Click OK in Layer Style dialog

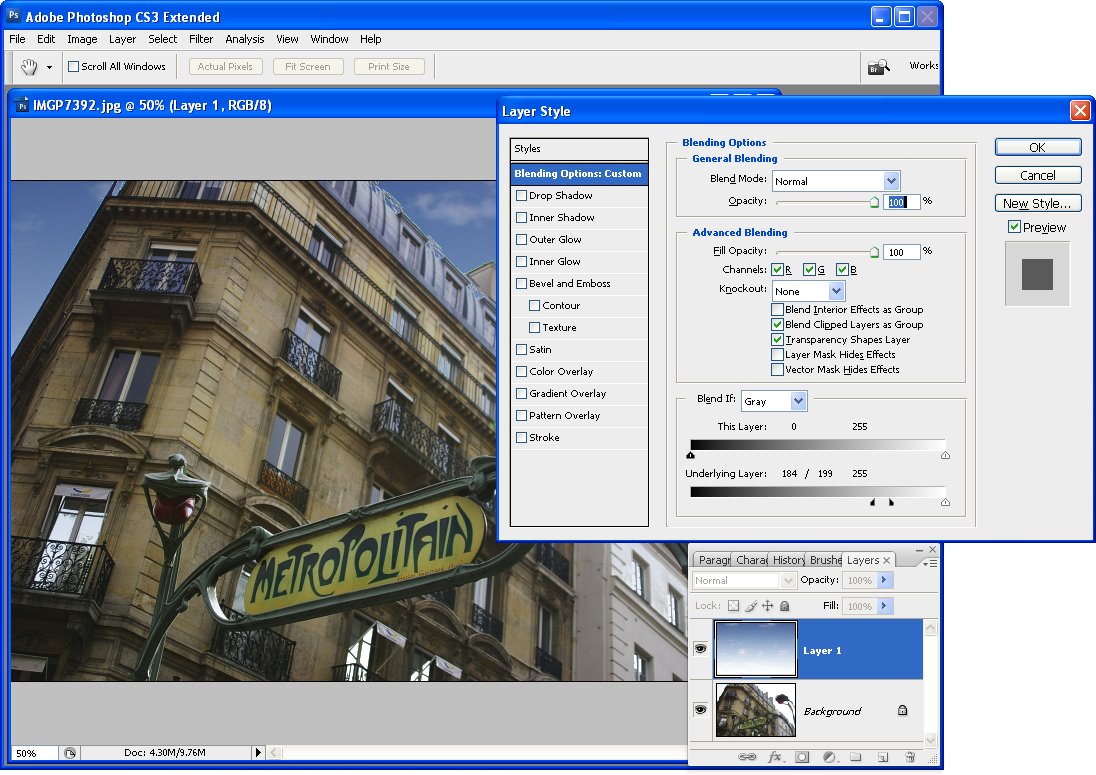[1038, 147]
